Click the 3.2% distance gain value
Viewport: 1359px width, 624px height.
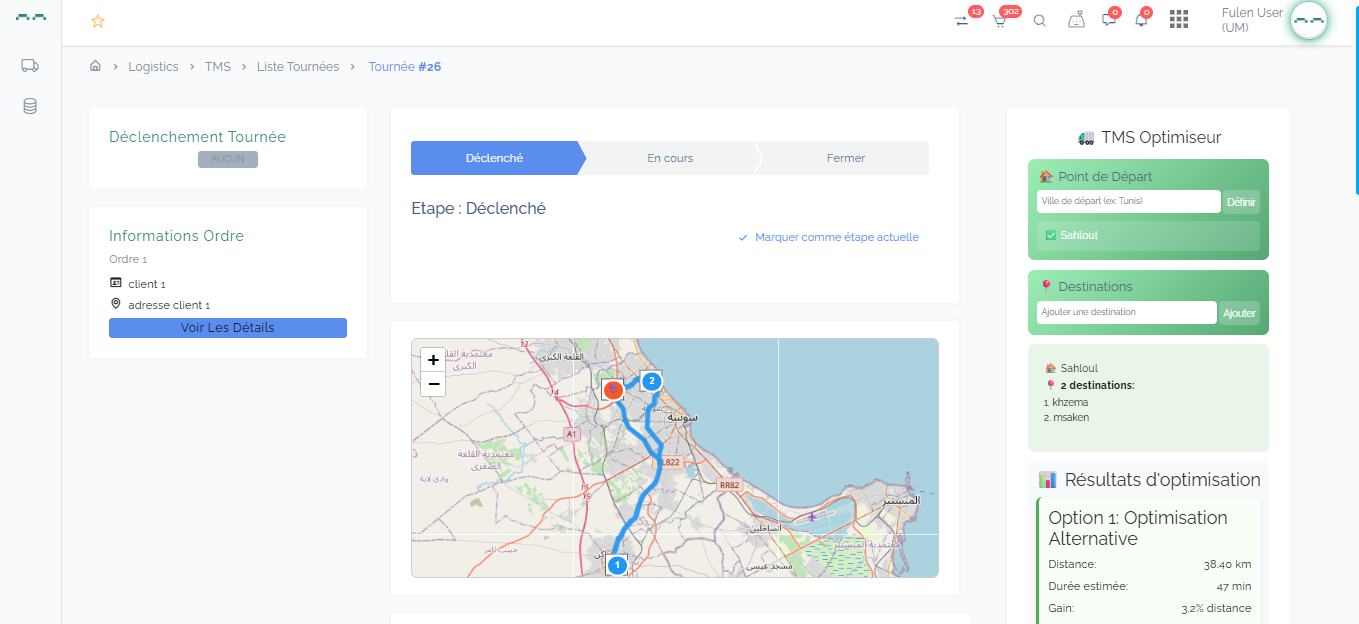[x=1216, y=608]
